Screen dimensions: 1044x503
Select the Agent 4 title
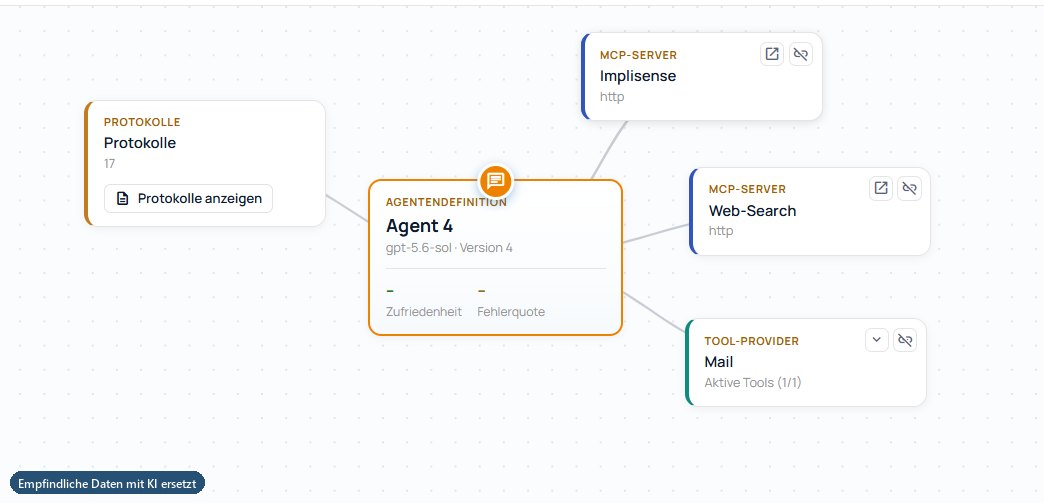pyautogui.click(x=419, y=226)
